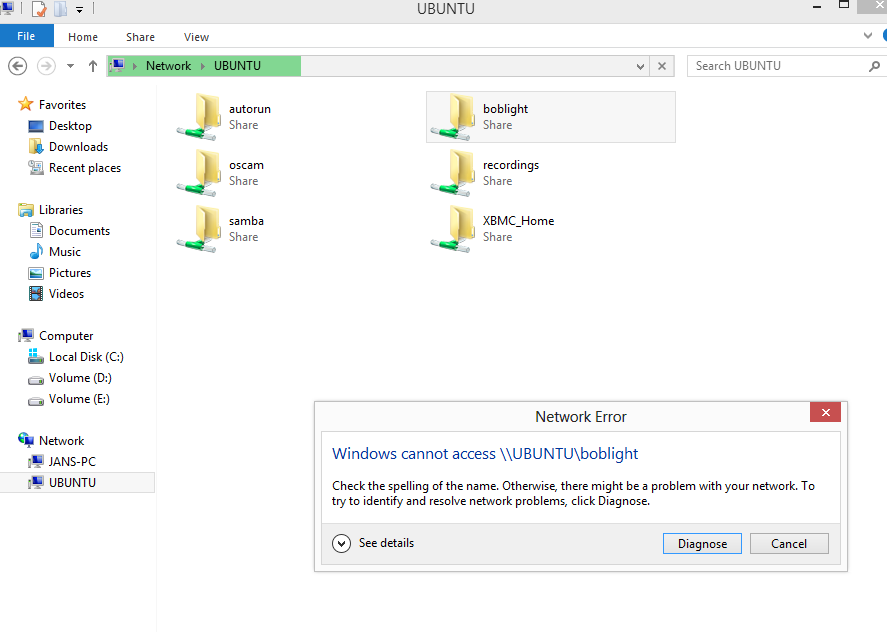Click the "oscam" share name
887x632 pixels.
(x=246, y=165)
